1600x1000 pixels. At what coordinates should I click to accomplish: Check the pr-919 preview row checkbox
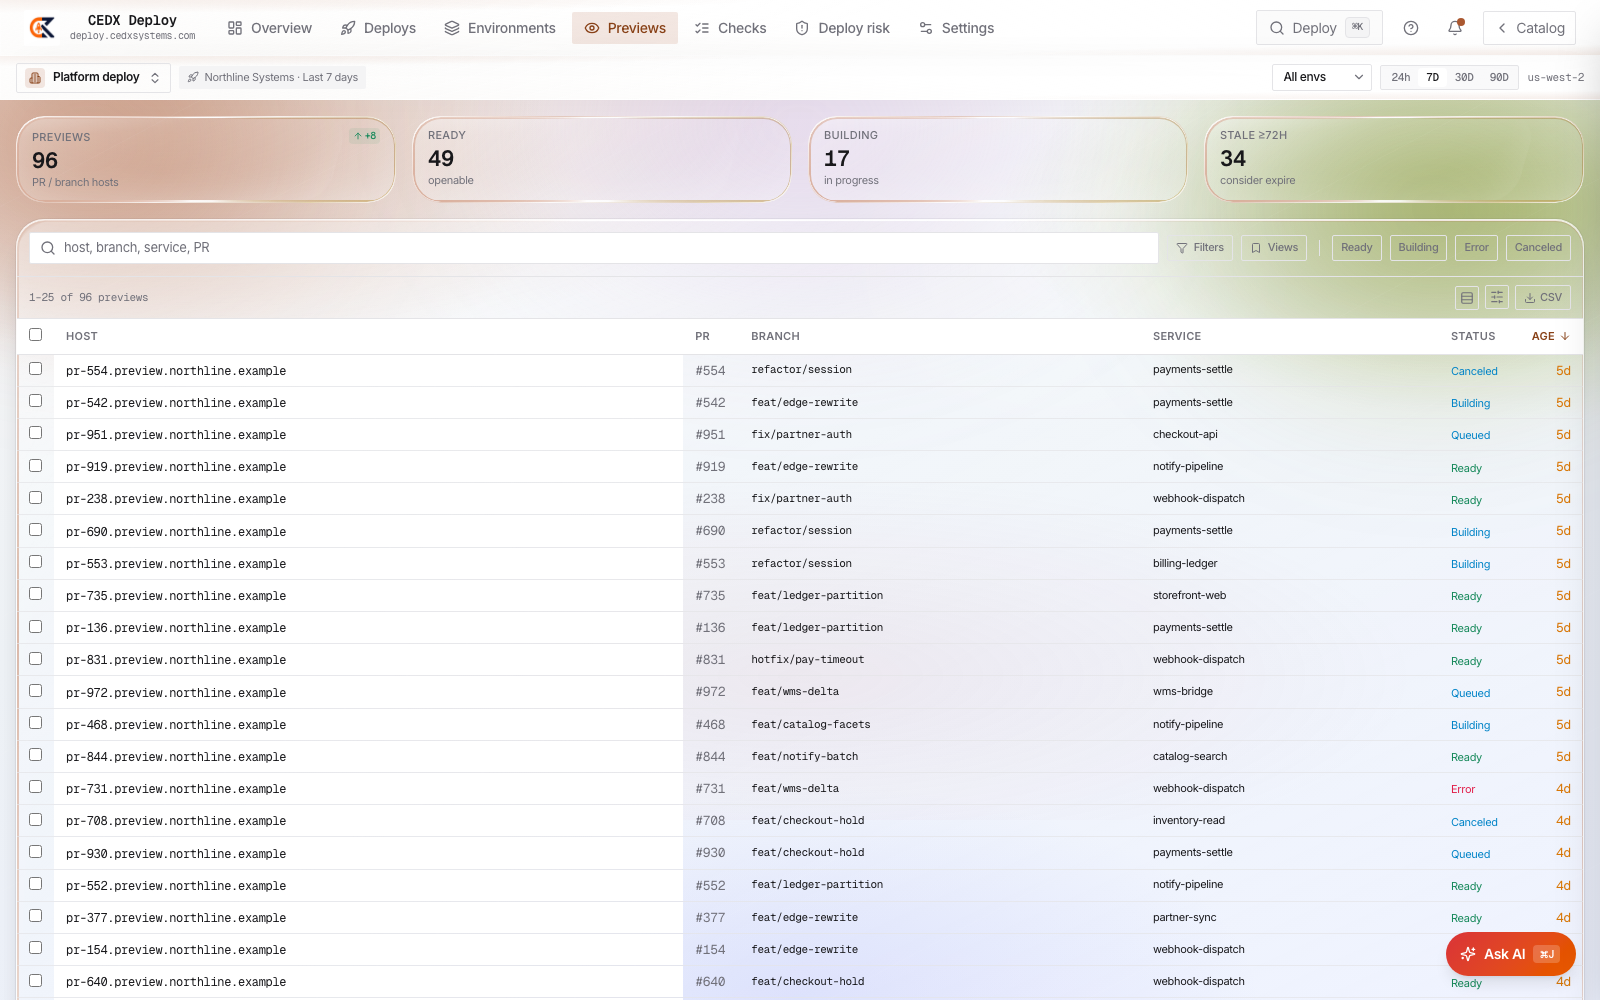pos(36,466)
